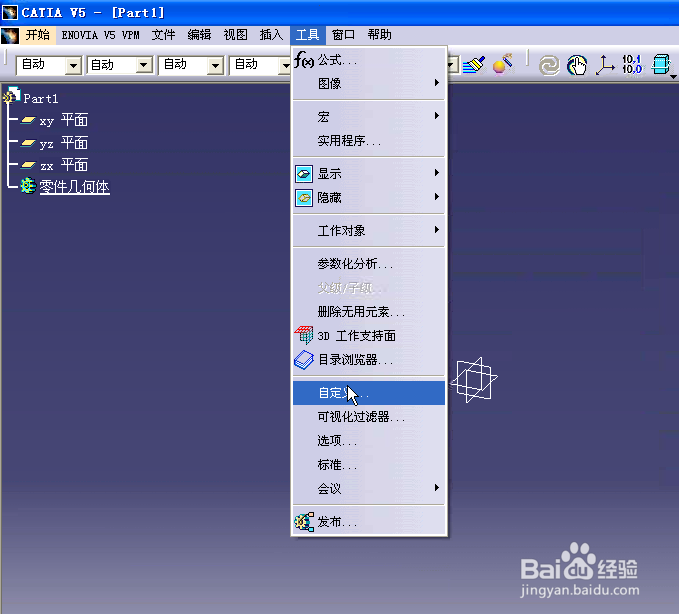Select the yz 平面 tree node

[x=64, y=143]
